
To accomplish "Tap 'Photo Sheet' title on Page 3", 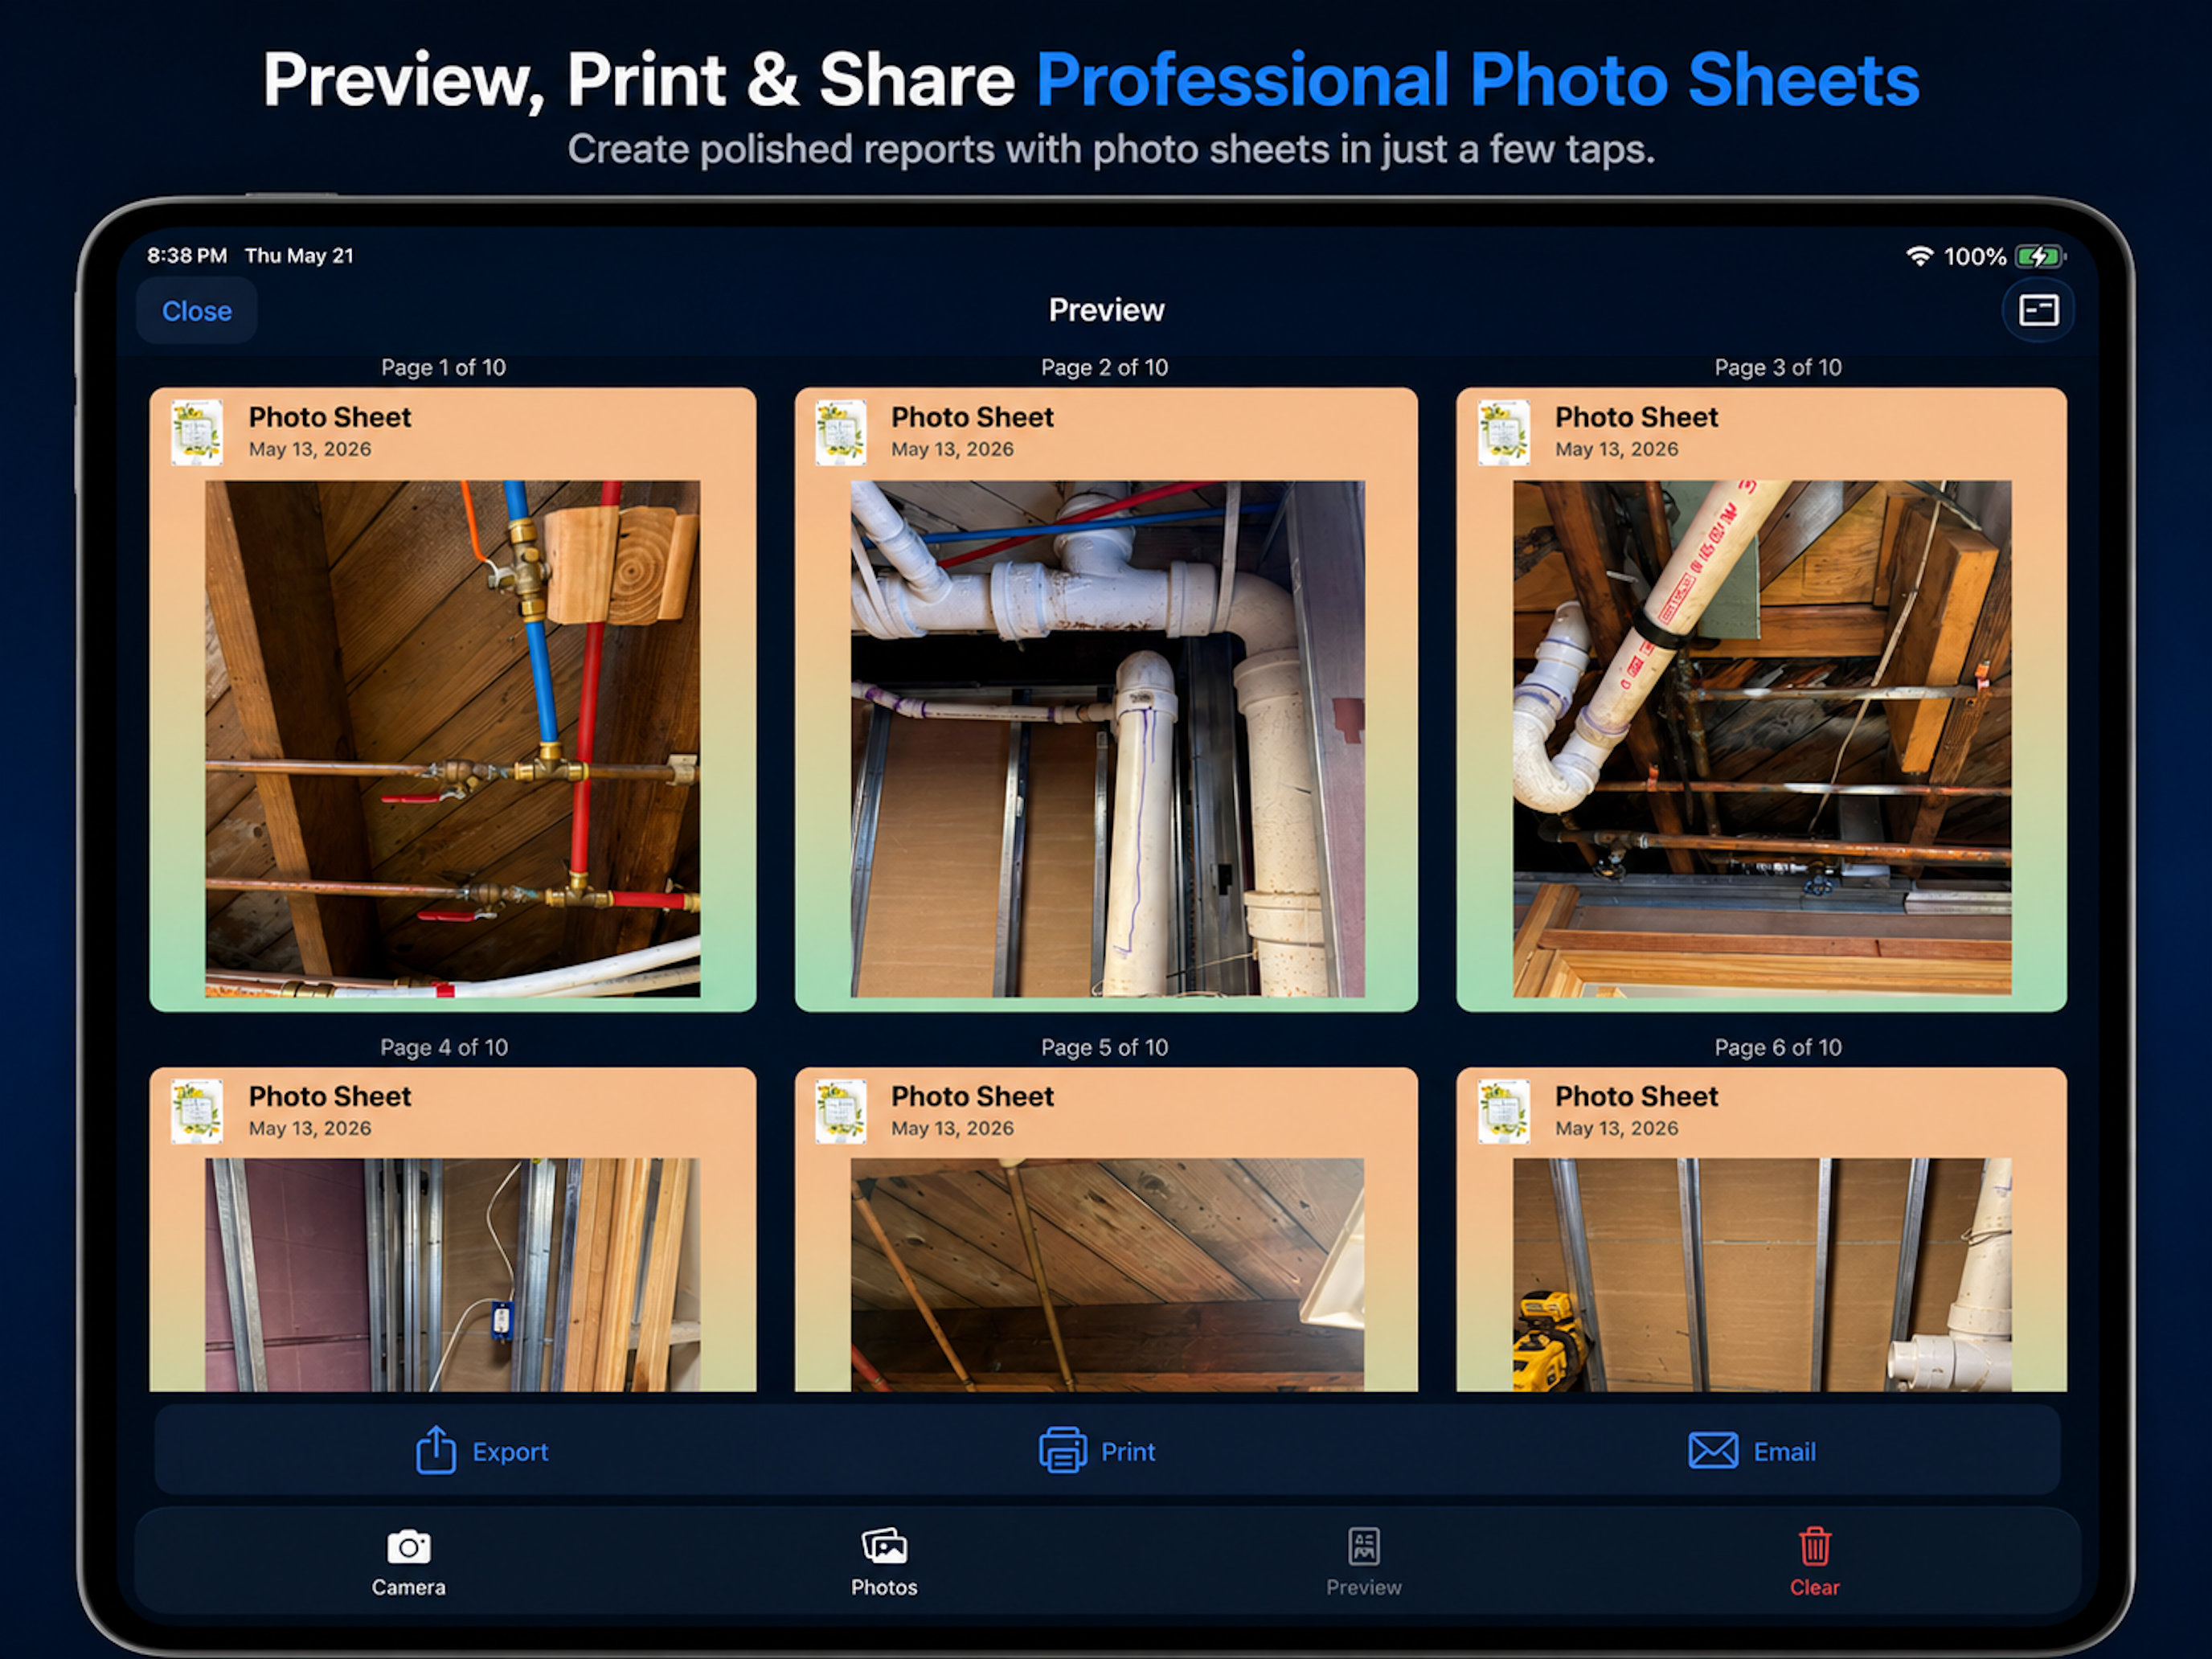I will click(1636, 417).
